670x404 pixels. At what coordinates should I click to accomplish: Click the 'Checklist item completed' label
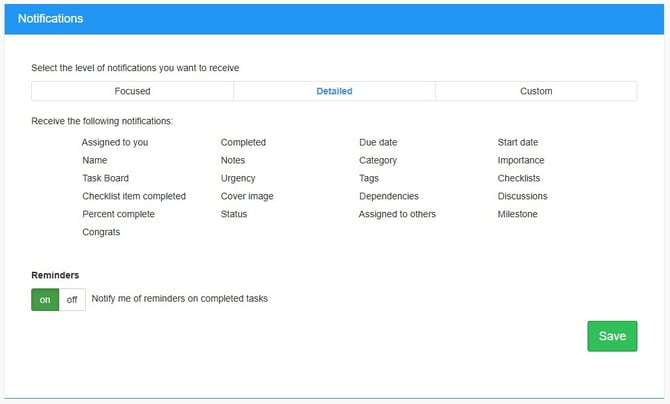(x=134, y=196)
